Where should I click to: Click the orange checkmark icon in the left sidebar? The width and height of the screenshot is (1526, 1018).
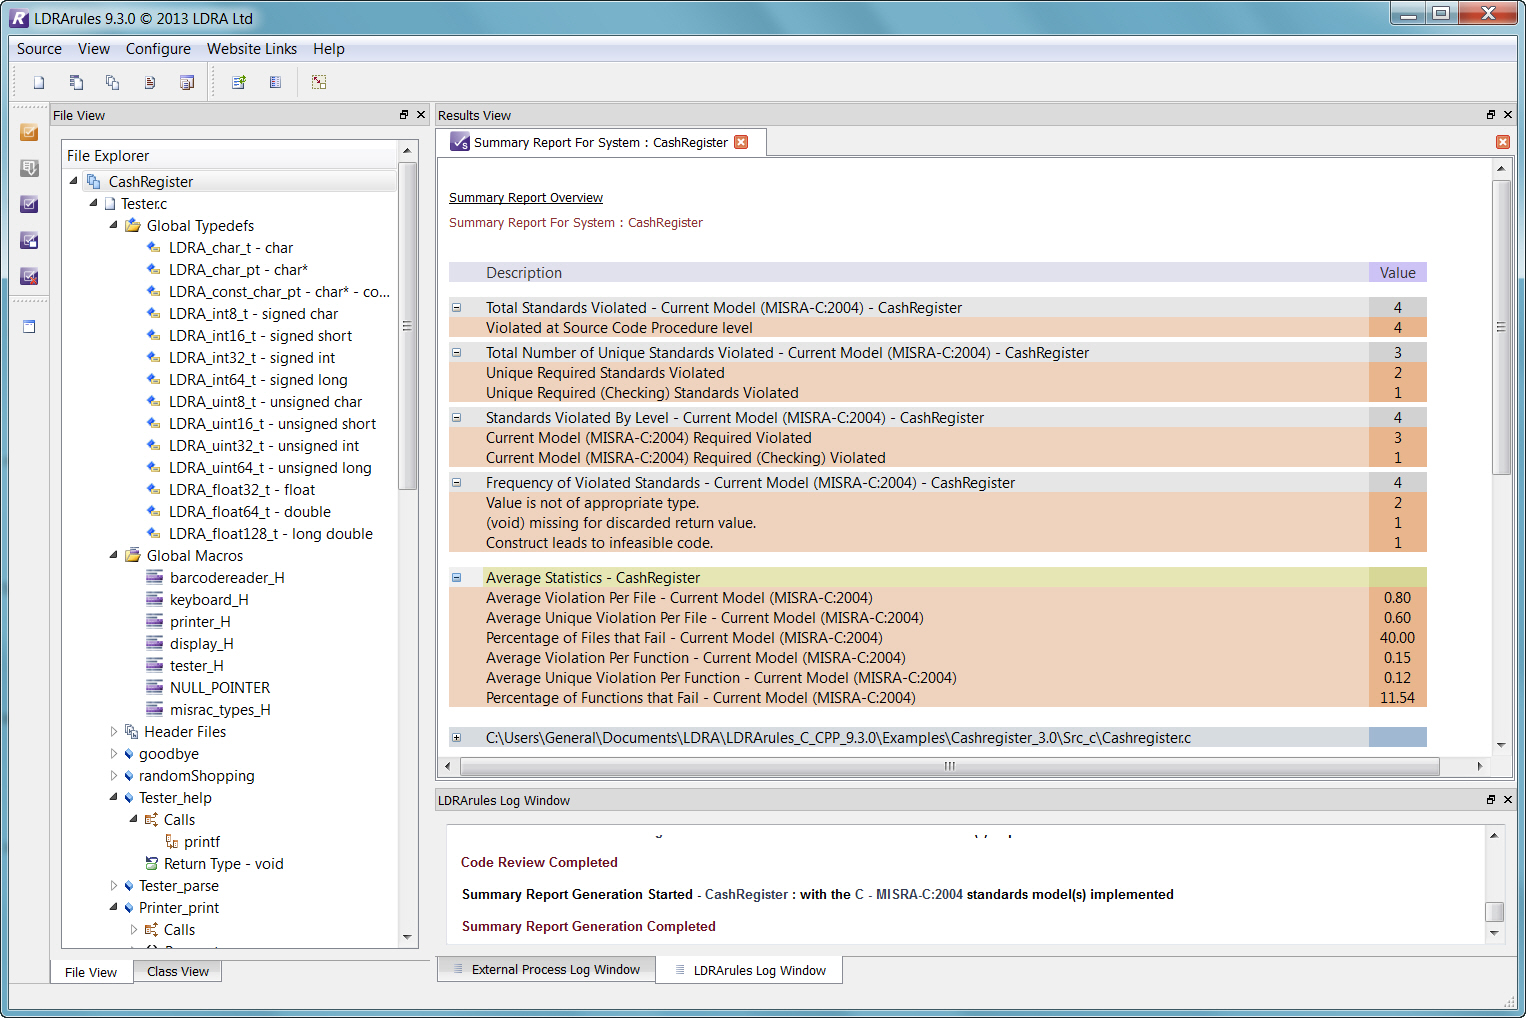29,133
